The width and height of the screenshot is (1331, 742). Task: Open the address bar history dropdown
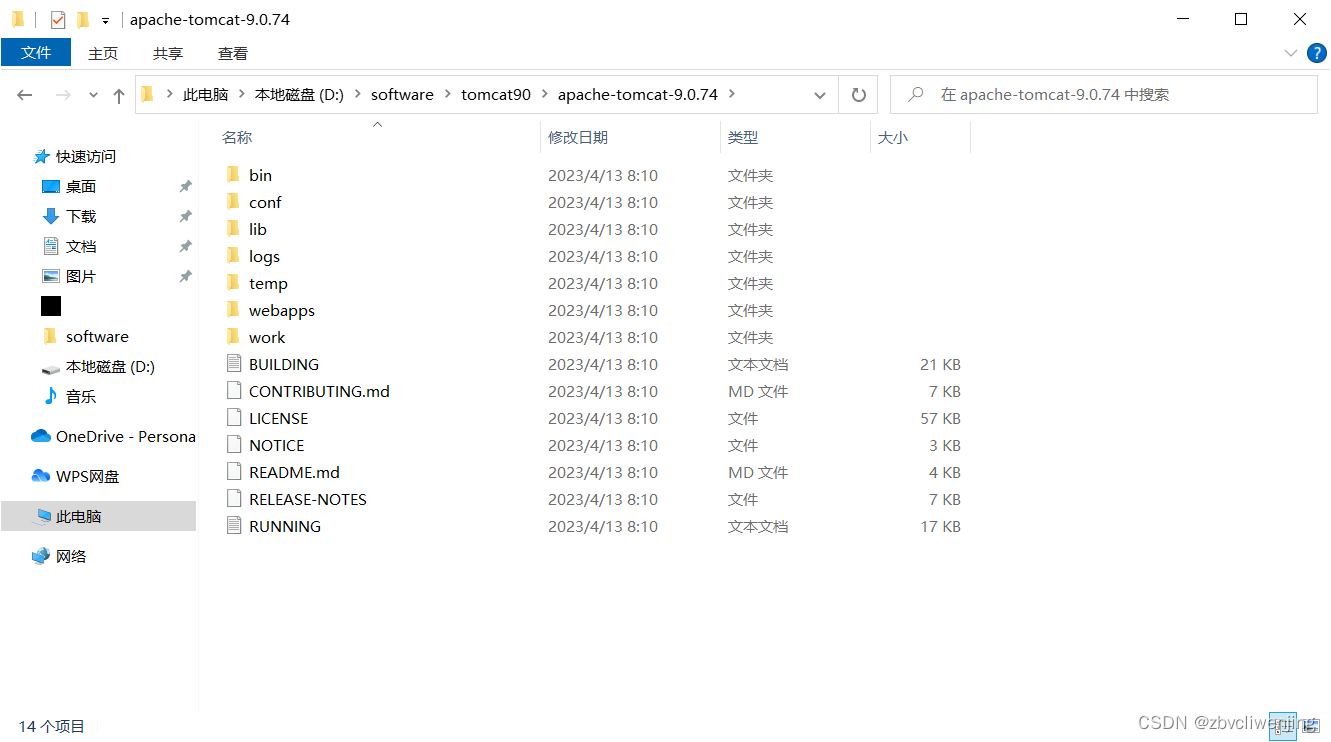(x=820, y=95)
